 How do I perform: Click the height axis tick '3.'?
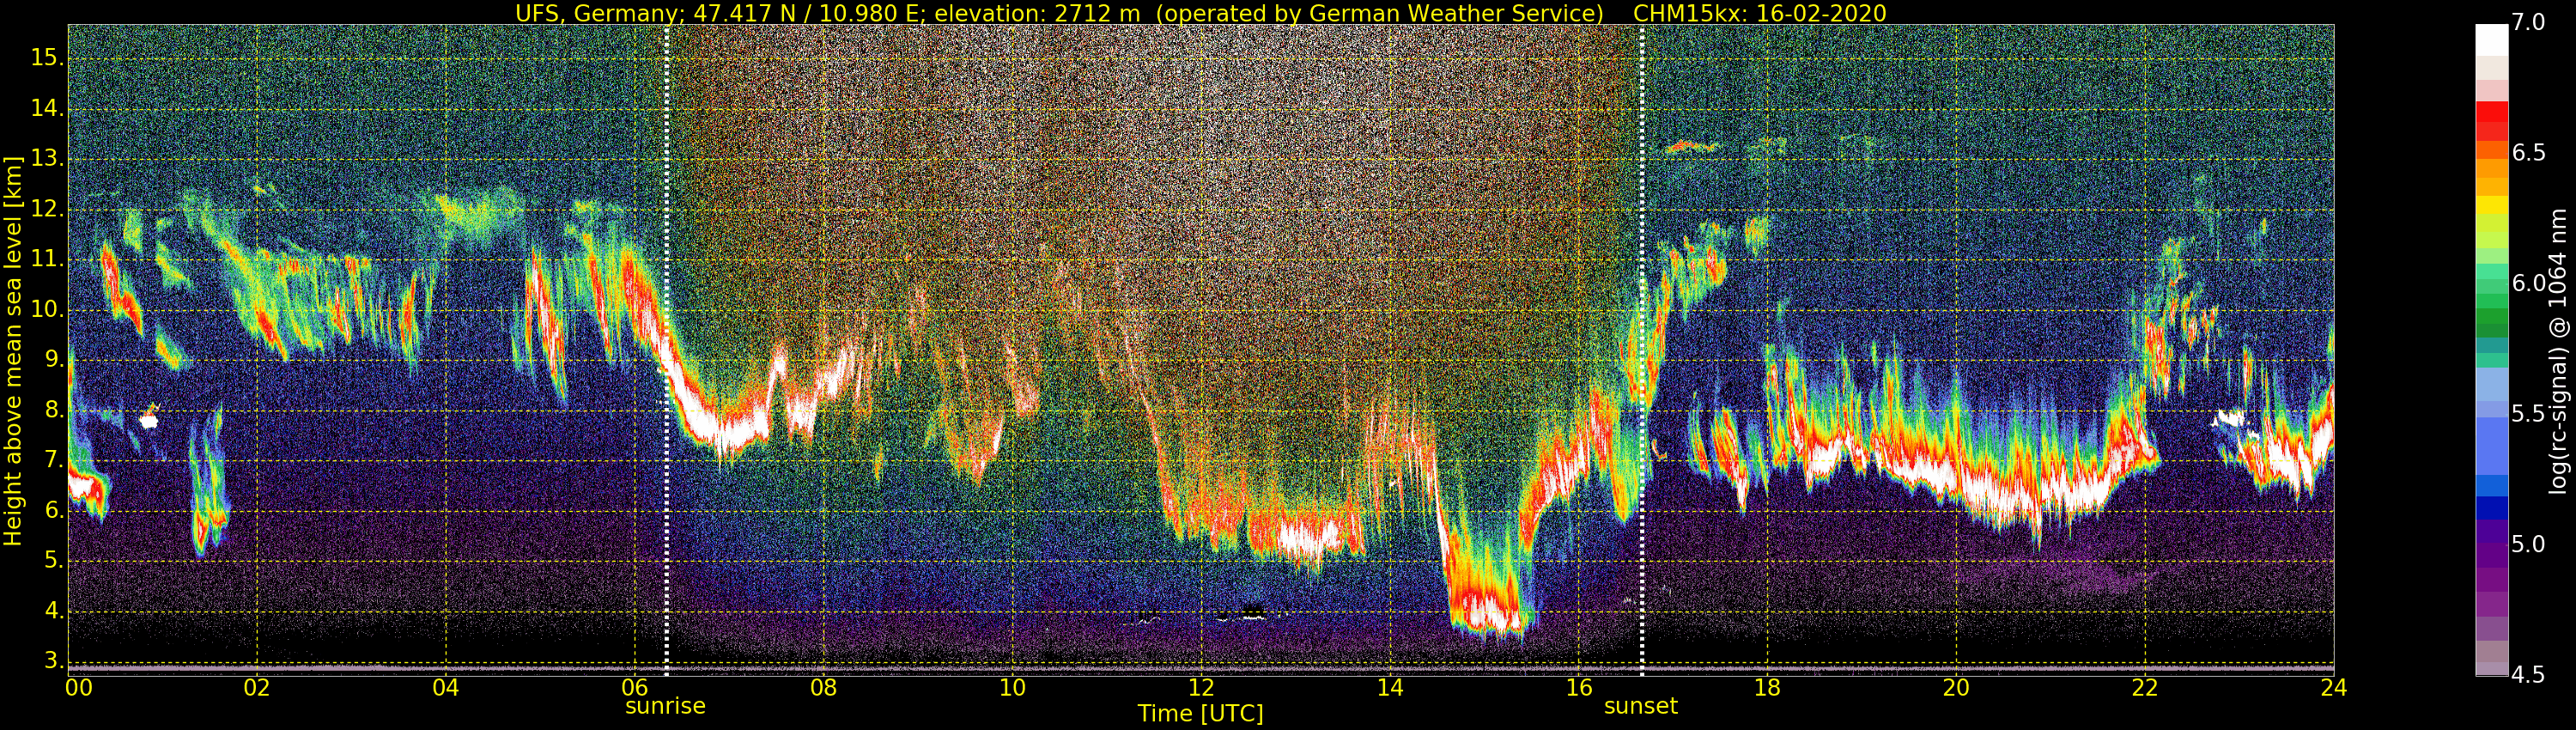pyautogui.click(x=53, y=661)
